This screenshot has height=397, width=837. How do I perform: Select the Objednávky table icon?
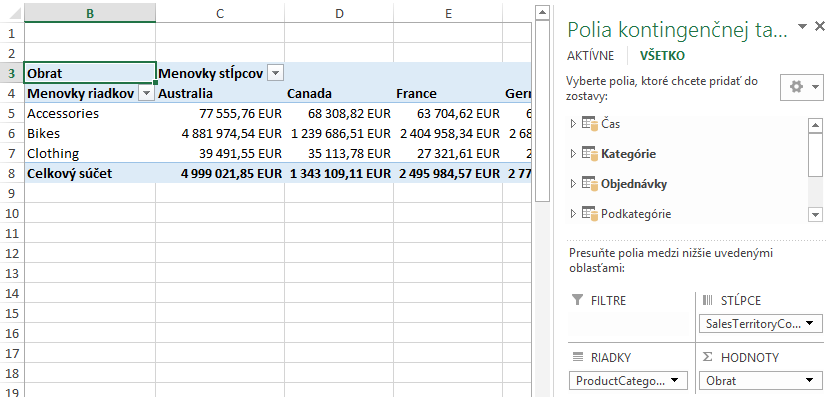point(589,184)
